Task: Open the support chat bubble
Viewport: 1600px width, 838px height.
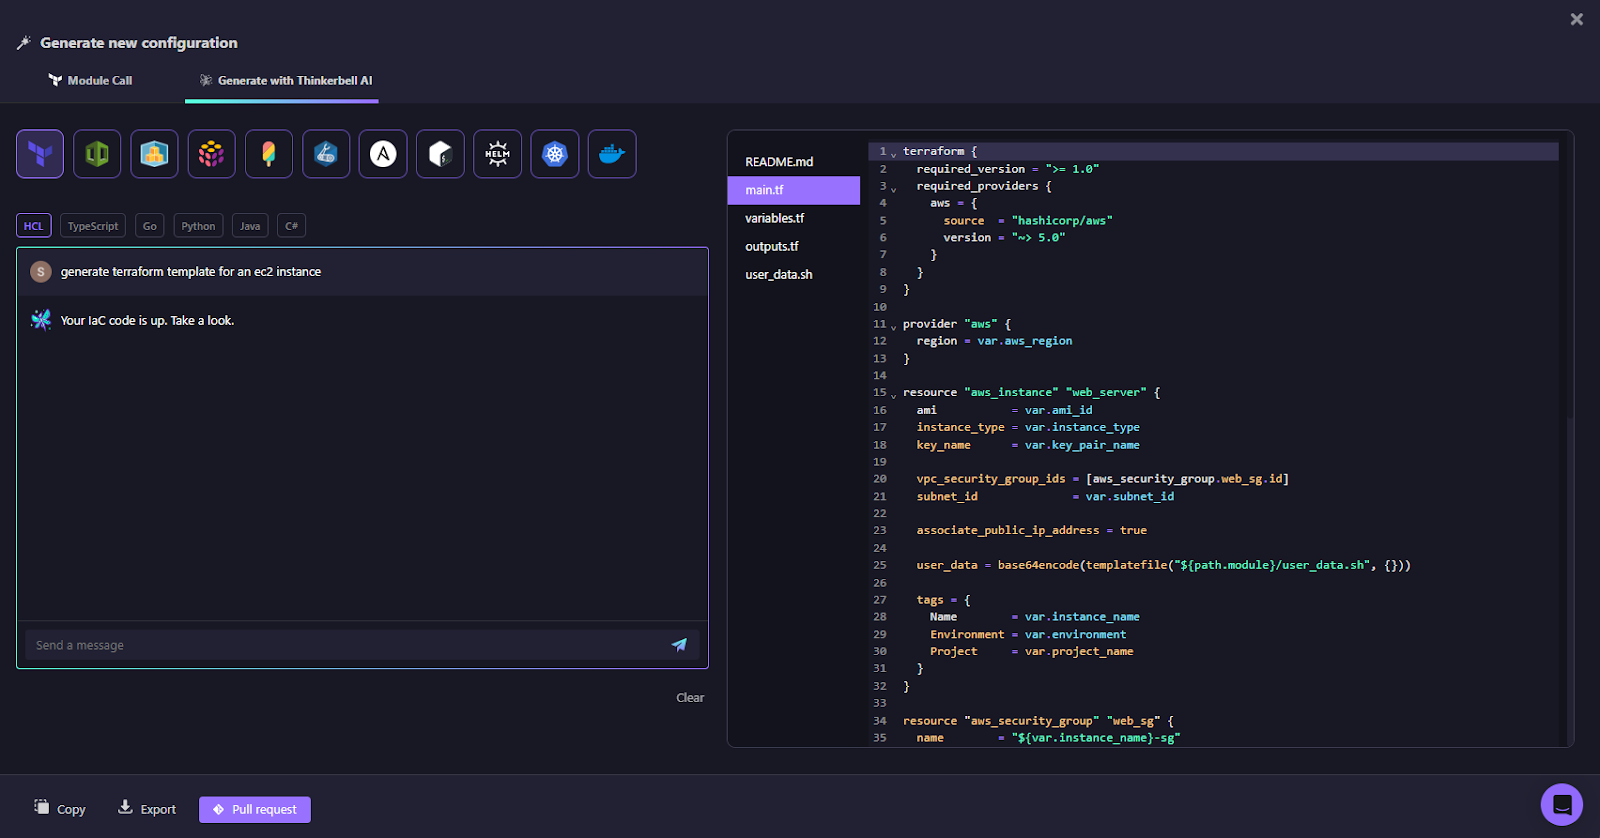Action: click(x=1562, y=804)
